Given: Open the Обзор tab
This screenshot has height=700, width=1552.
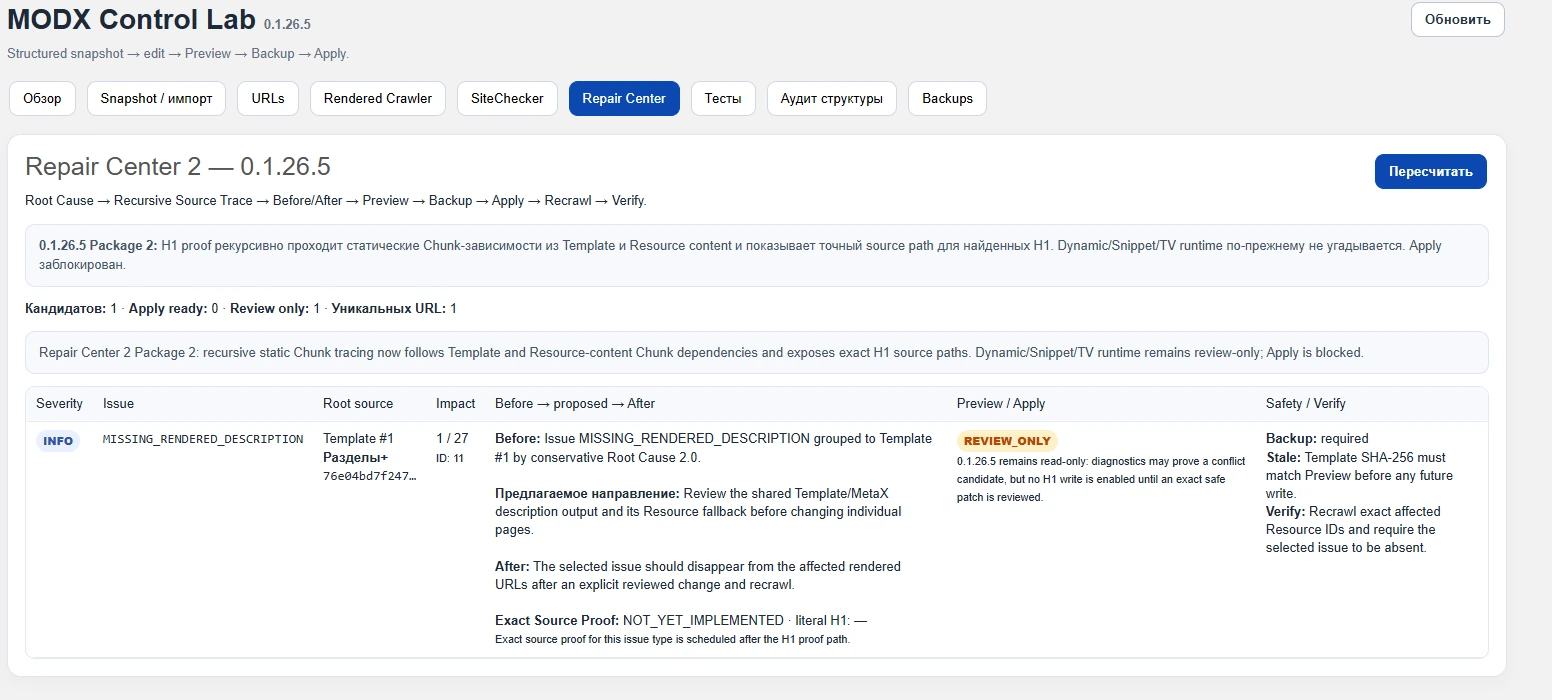Looking at the screenshot, I should click(x=42, y=99).
